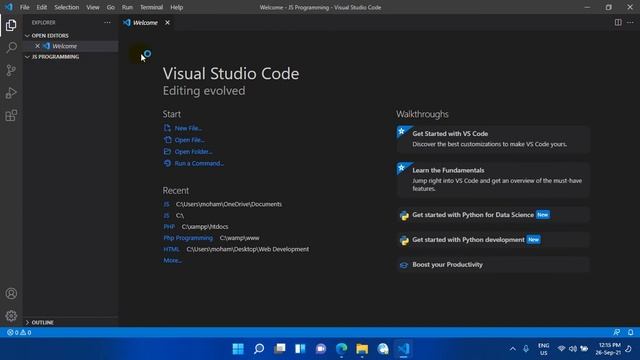640x360 pixels.
Task: Open the Terminal menu
Action: 151,7
